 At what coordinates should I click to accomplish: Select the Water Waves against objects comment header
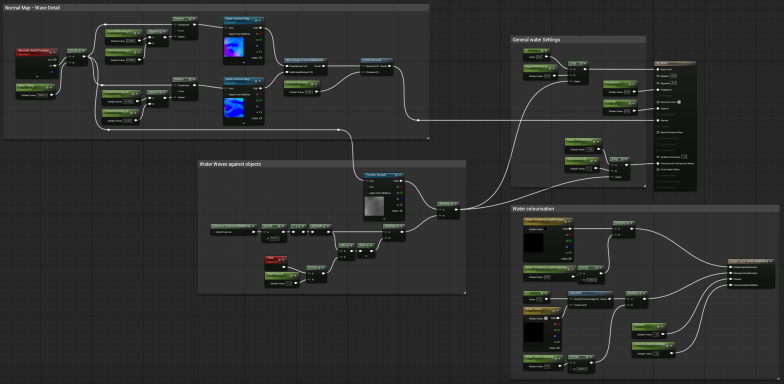click(332, 164)
